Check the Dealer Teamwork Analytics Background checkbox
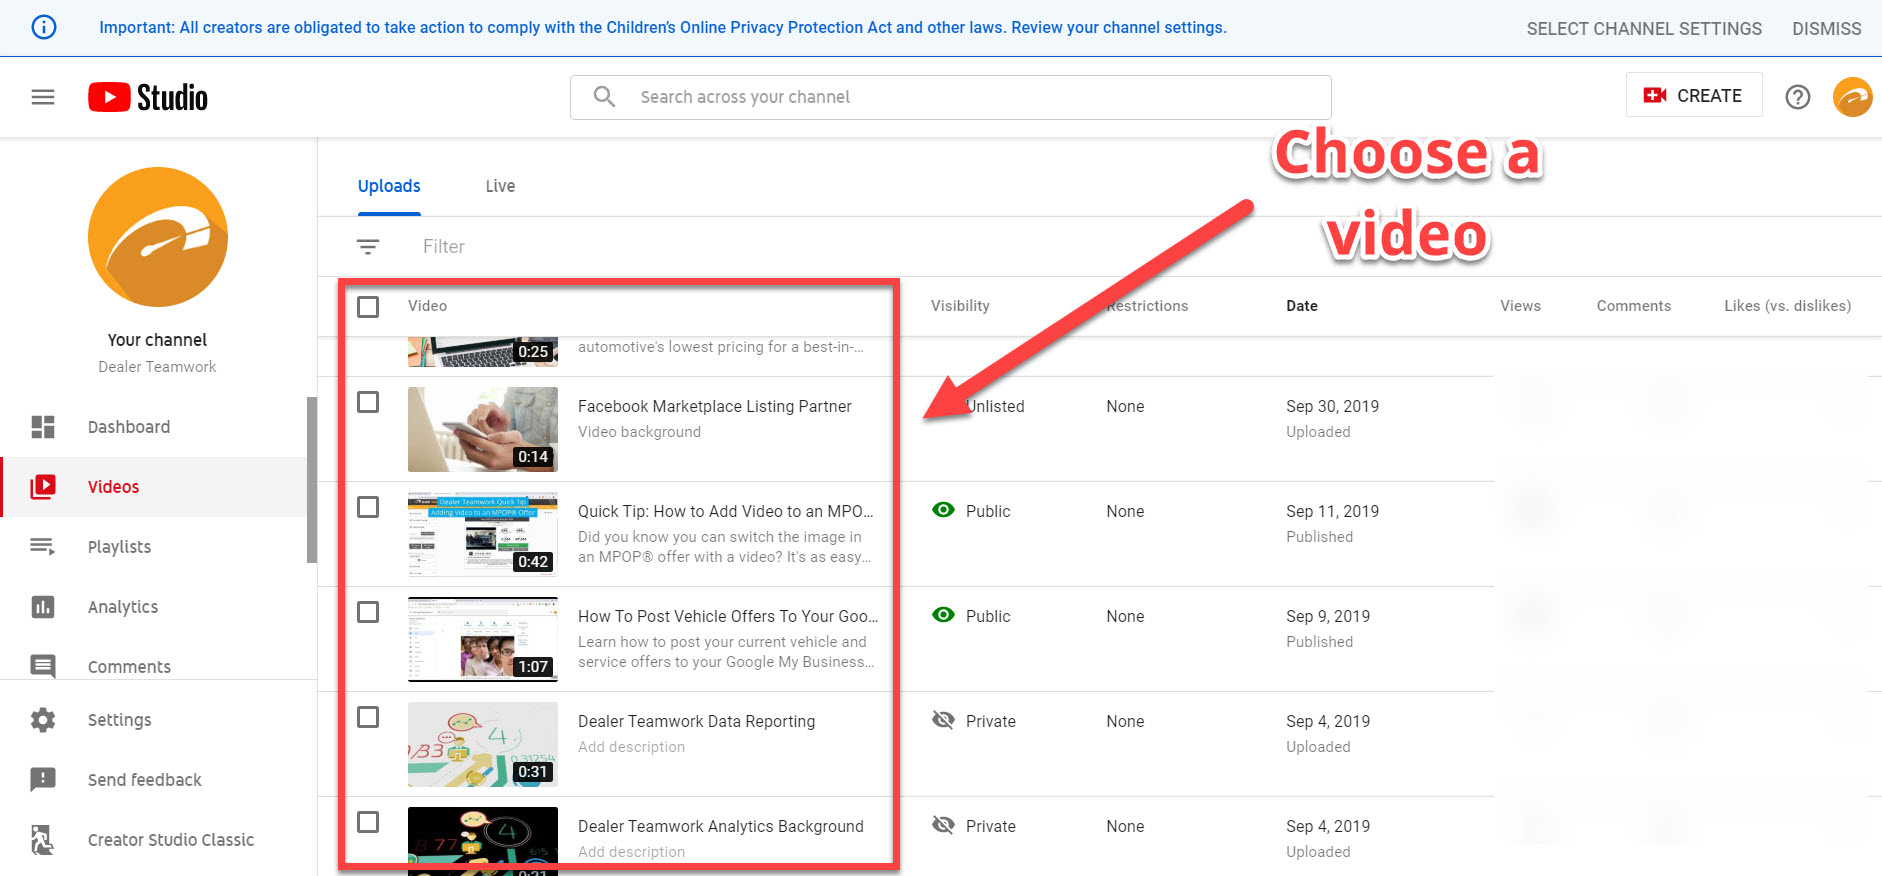 point(368,822)
